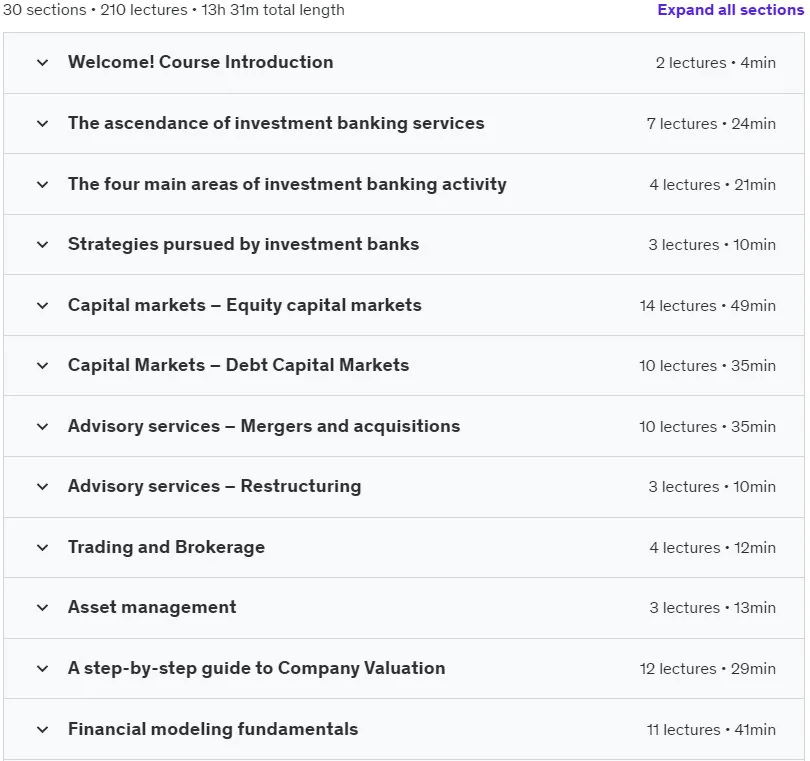This screenshot has width=810, height=761.
Task: Expand chevron for Mergers and acquisitions
Action: (43, 426)
